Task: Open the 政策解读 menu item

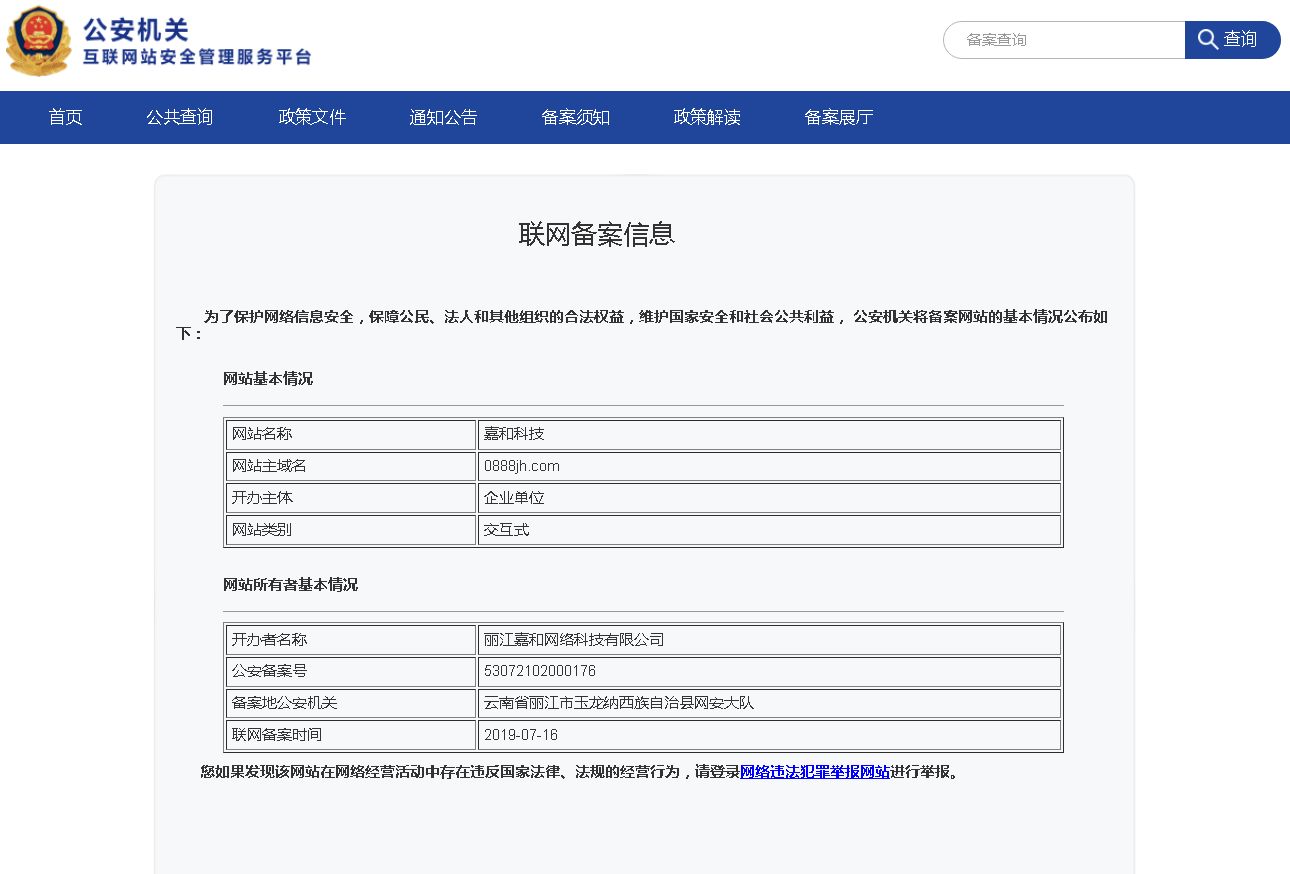Action: pyautogui.click(x=707, y=117)
